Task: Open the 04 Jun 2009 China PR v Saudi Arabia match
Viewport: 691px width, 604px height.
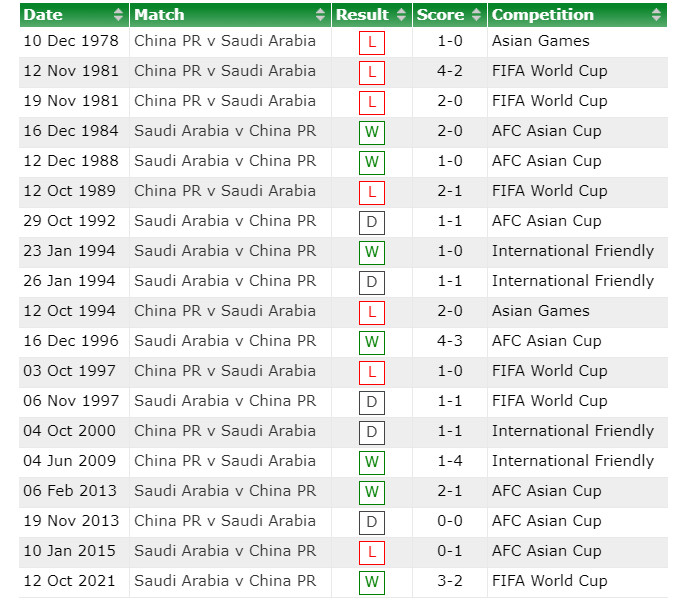Action: coord(225,461)
